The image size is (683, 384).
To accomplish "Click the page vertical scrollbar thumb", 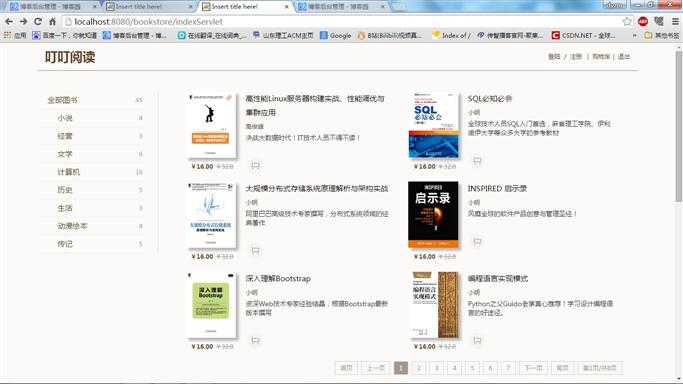I will (x=679, y=126).
